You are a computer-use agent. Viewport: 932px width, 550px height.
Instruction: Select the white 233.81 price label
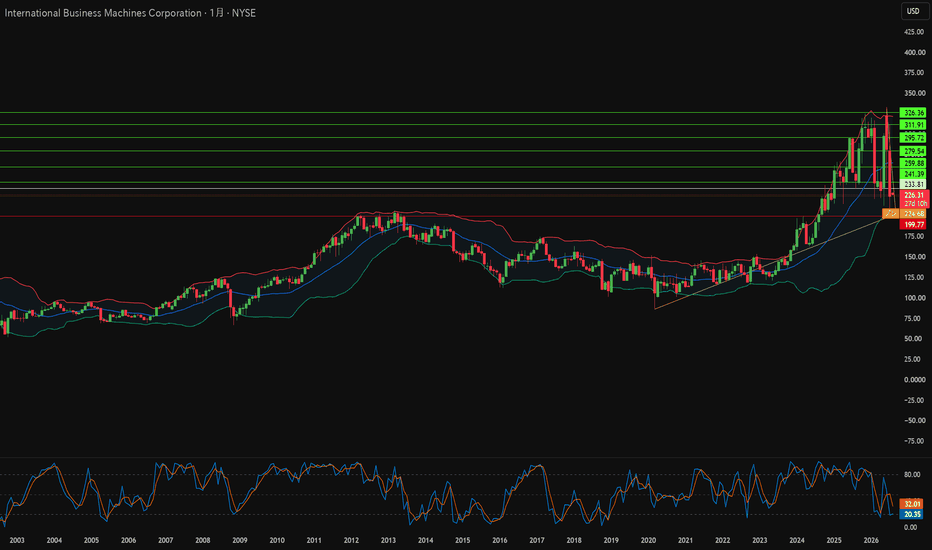pyautogui.click(x=912, y=184)
